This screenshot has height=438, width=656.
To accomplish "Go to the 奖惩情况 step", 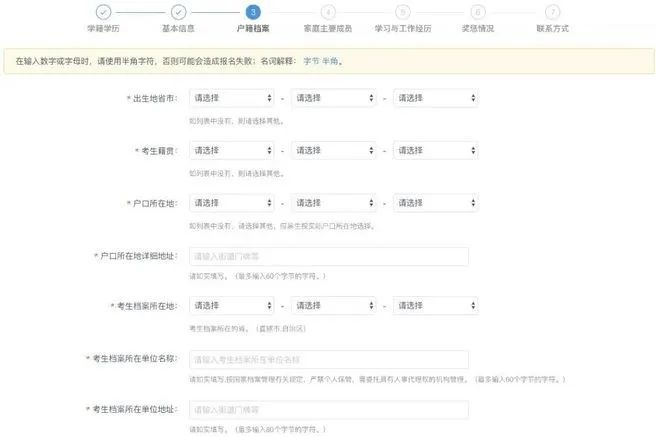I will [478, 28].
